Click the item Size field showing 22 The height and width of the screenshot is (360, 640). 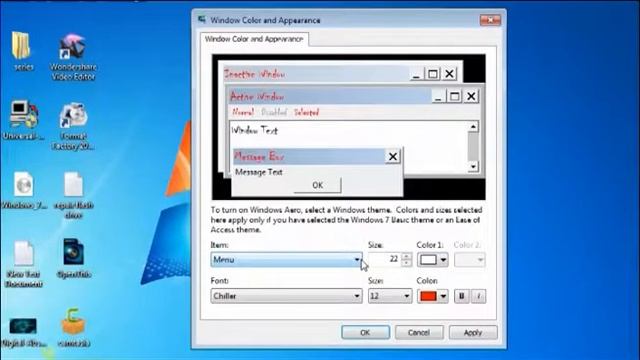coord(384,260)
